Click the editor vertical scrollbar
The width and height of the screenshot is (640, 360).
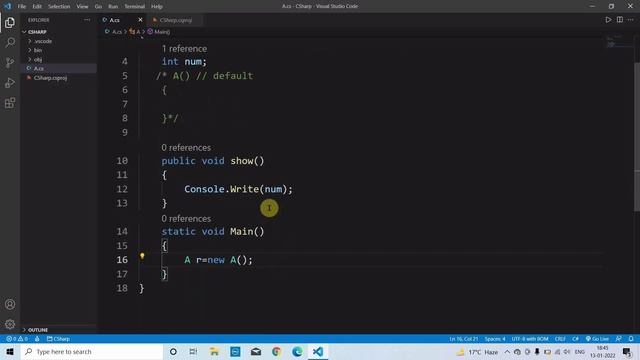[x=637, y=137]
